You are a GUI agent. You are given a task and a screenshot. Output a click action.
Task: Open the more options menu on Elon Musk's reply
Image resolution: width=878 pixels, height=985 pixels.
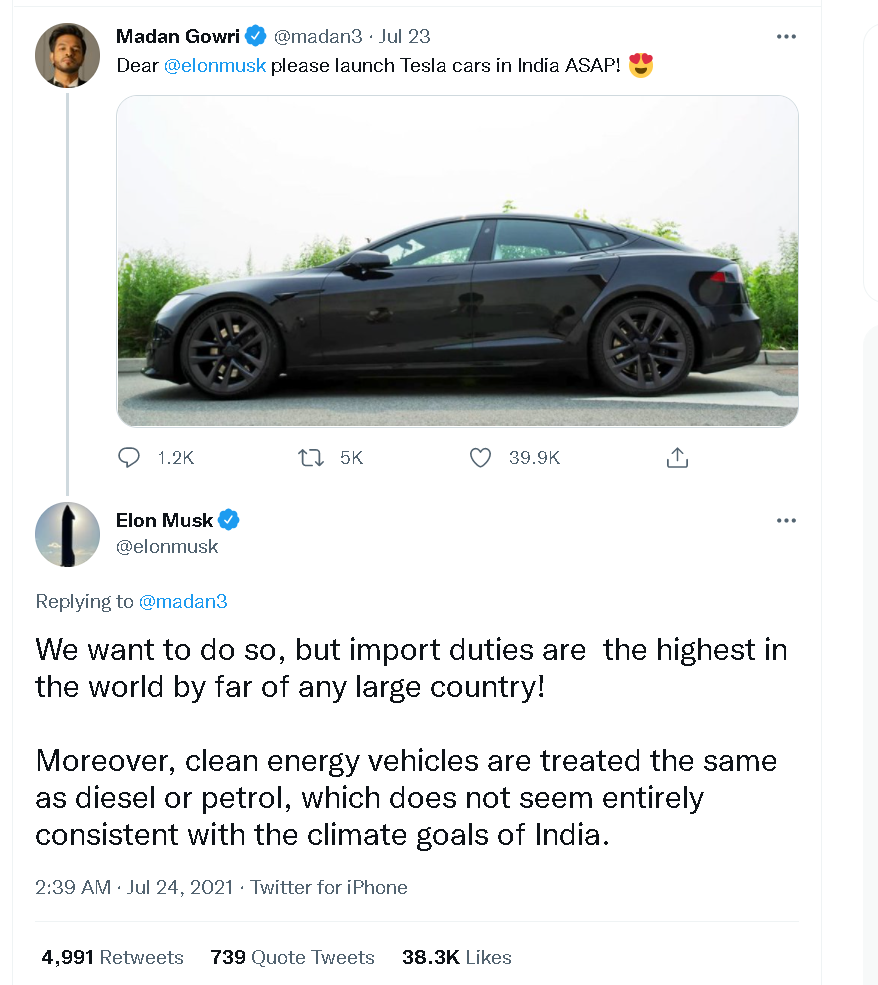(786, 520)
